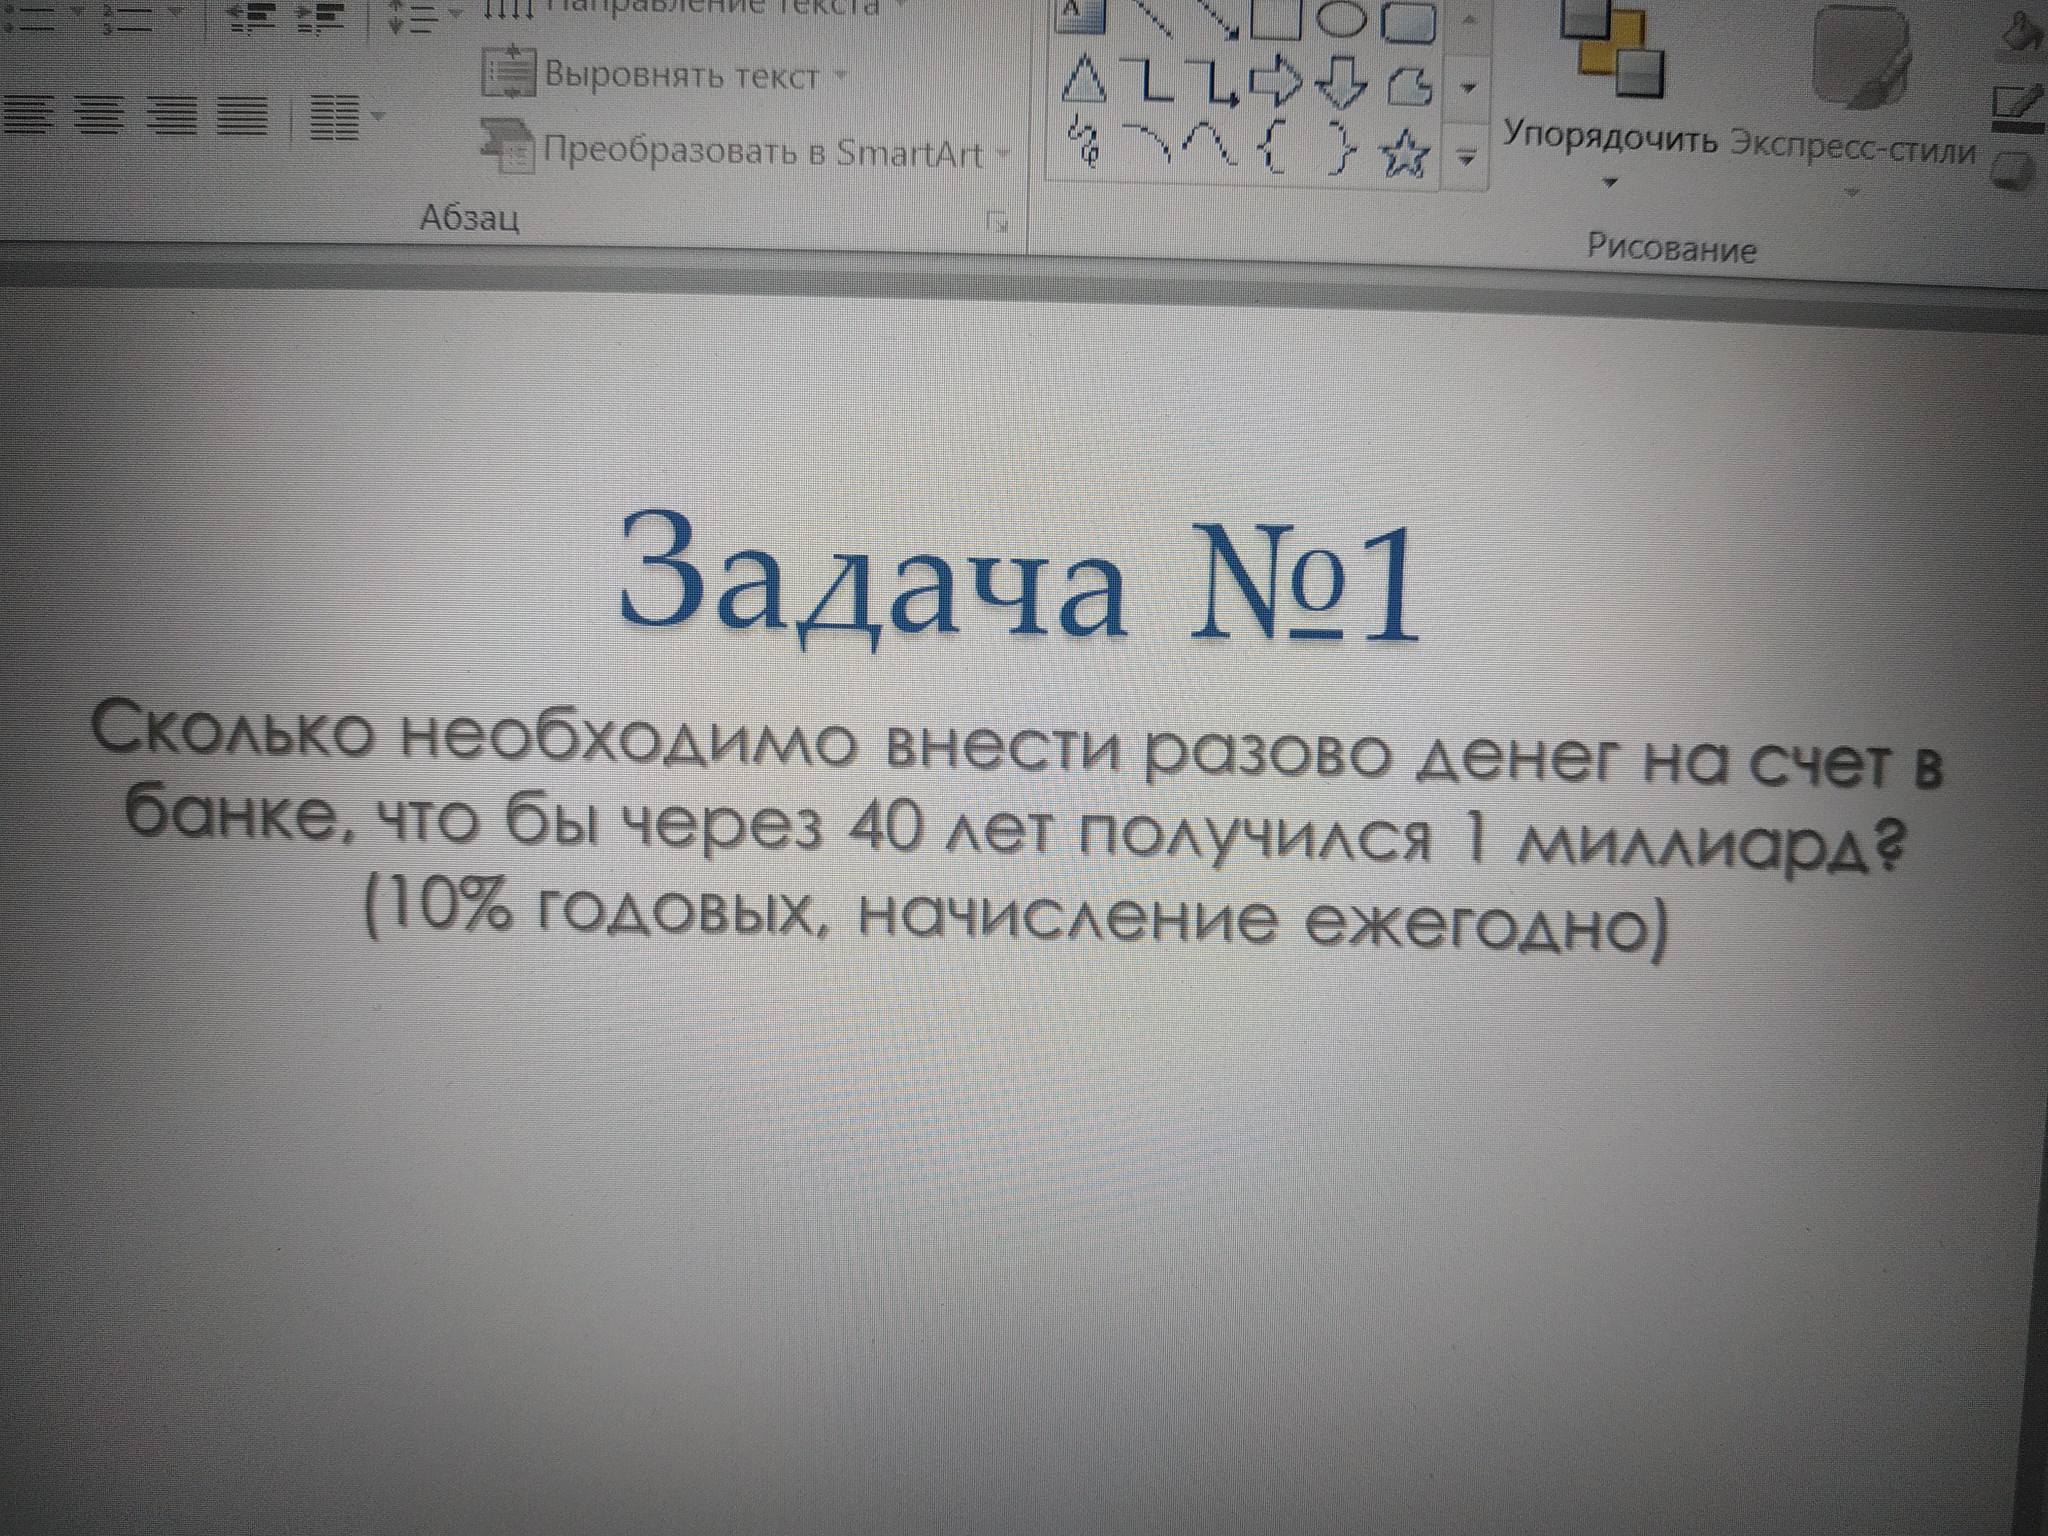Screen dimensions: 2048x1536
Task: Click the shape effects icon
Action: point(2013,170)
